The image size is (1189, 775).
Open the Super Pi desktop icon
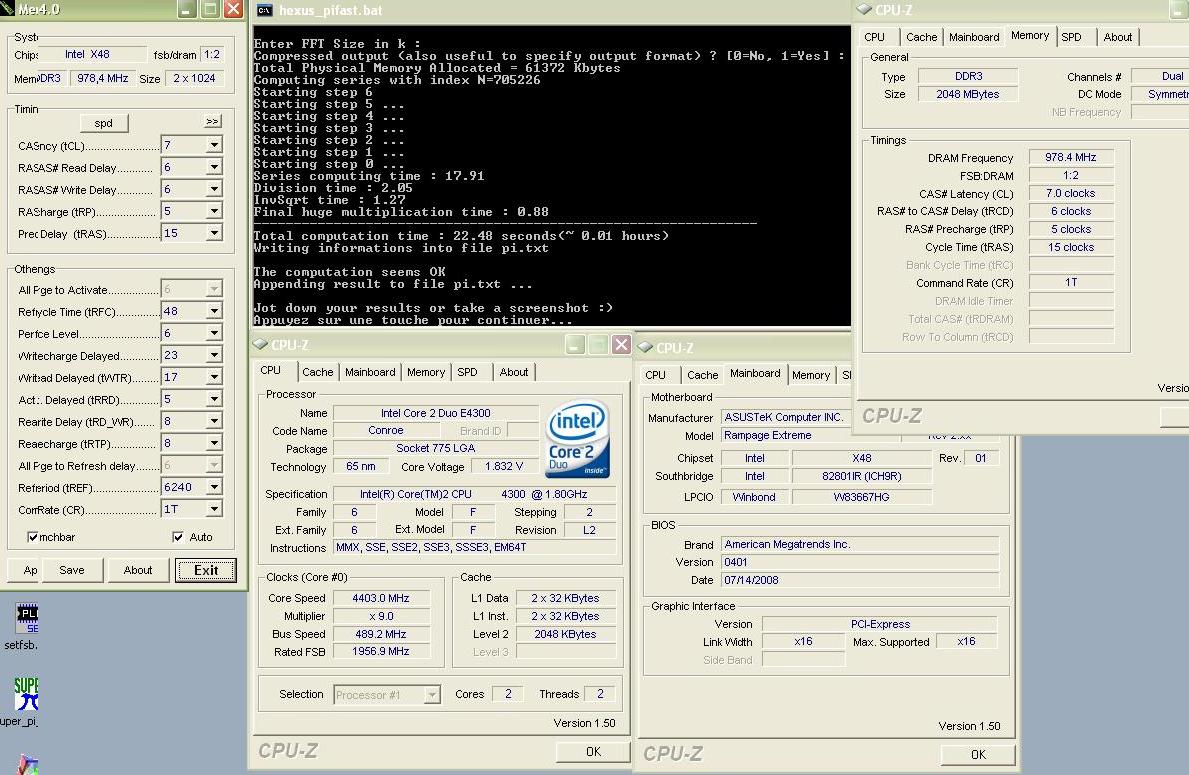tap(27, 693)
